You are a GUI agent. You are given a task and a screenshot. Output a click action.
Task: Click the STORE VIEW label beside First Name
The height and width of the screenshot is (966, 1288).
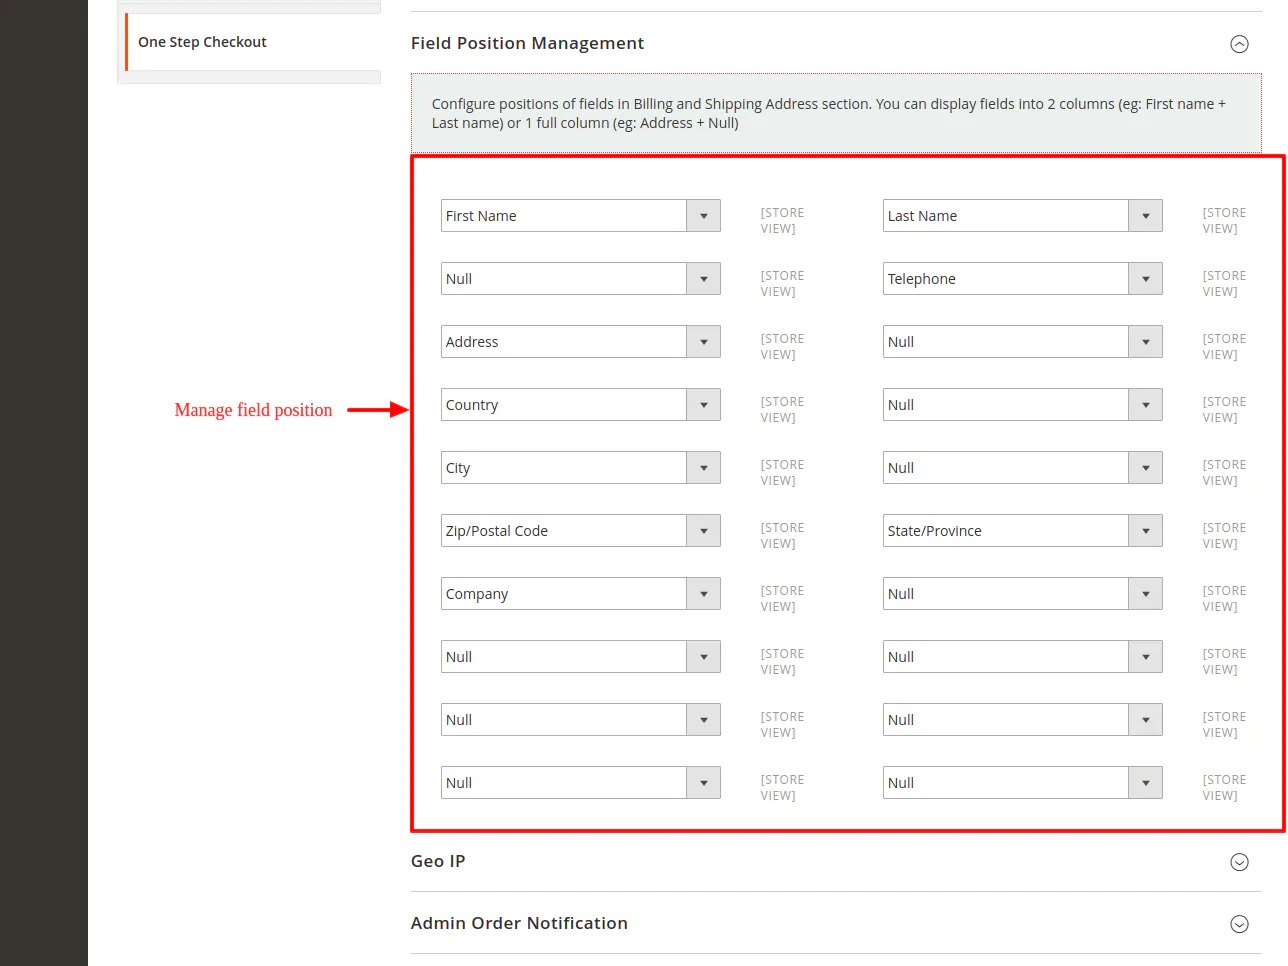[x=781, y=220]
